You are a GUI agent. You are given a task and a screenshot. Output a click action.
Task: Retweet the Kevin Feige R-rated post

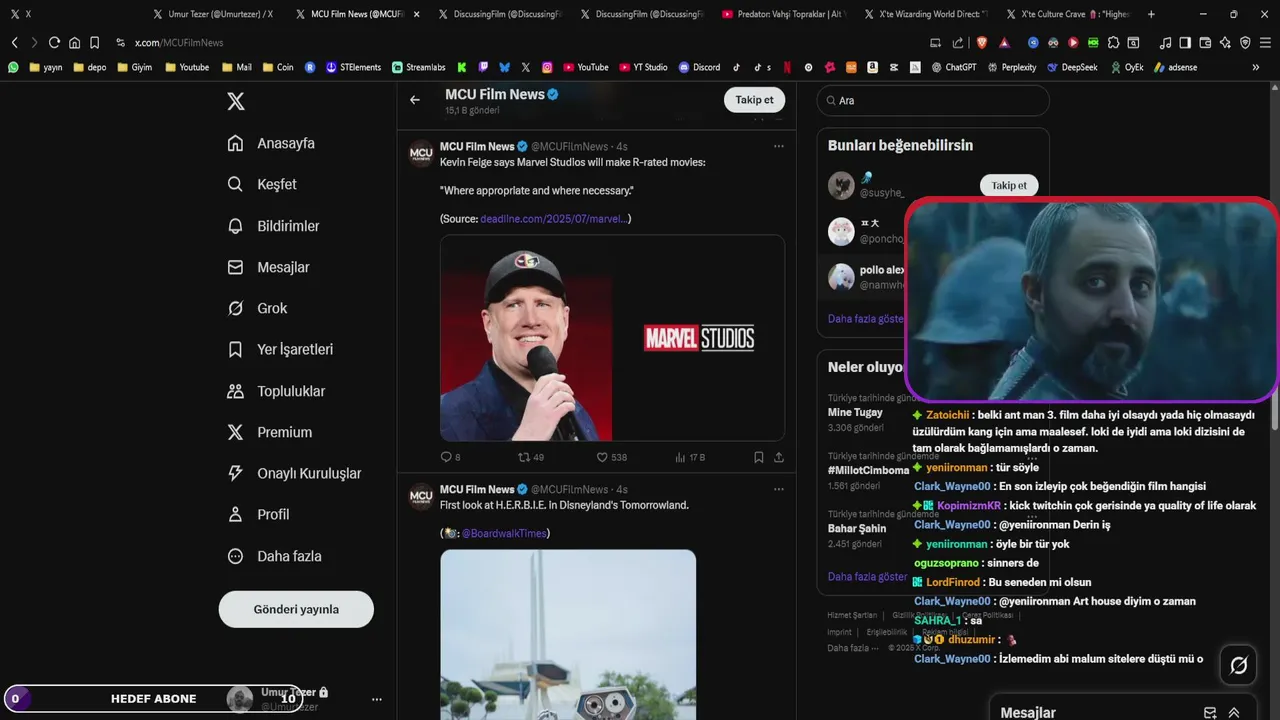530,457
